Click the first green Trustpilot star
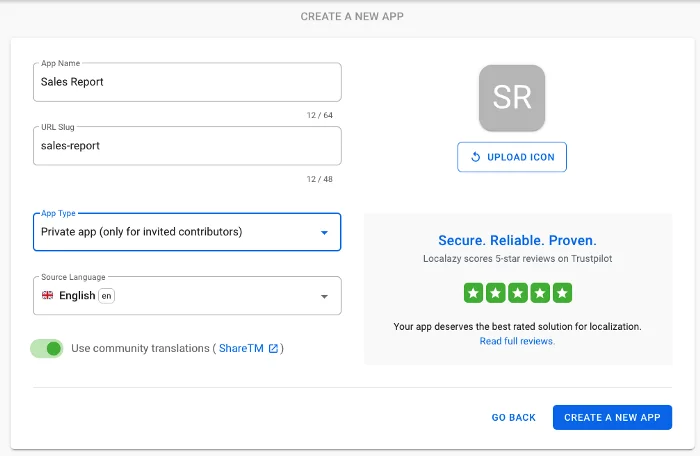The image size is (700, 456). 473,293
